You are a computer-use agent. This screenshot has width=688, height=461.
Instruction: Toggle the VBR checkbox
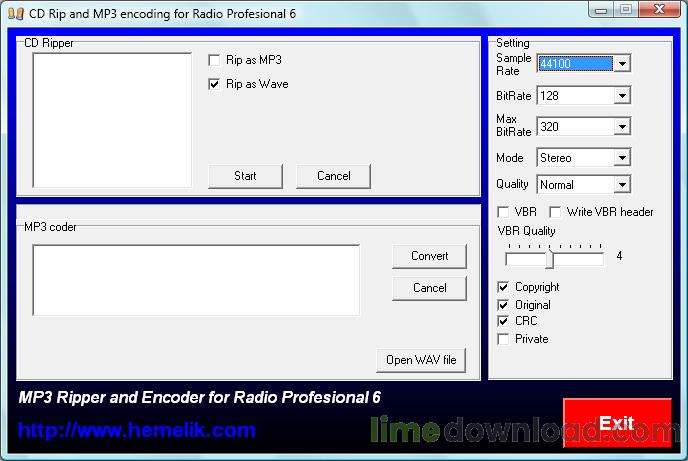tap(503, 212)
